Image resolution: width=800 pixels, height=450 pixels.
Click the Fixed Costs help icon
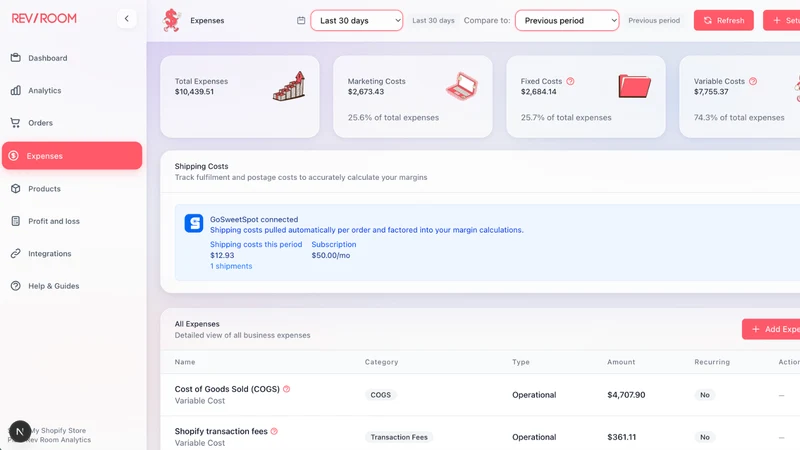point(570,81)
